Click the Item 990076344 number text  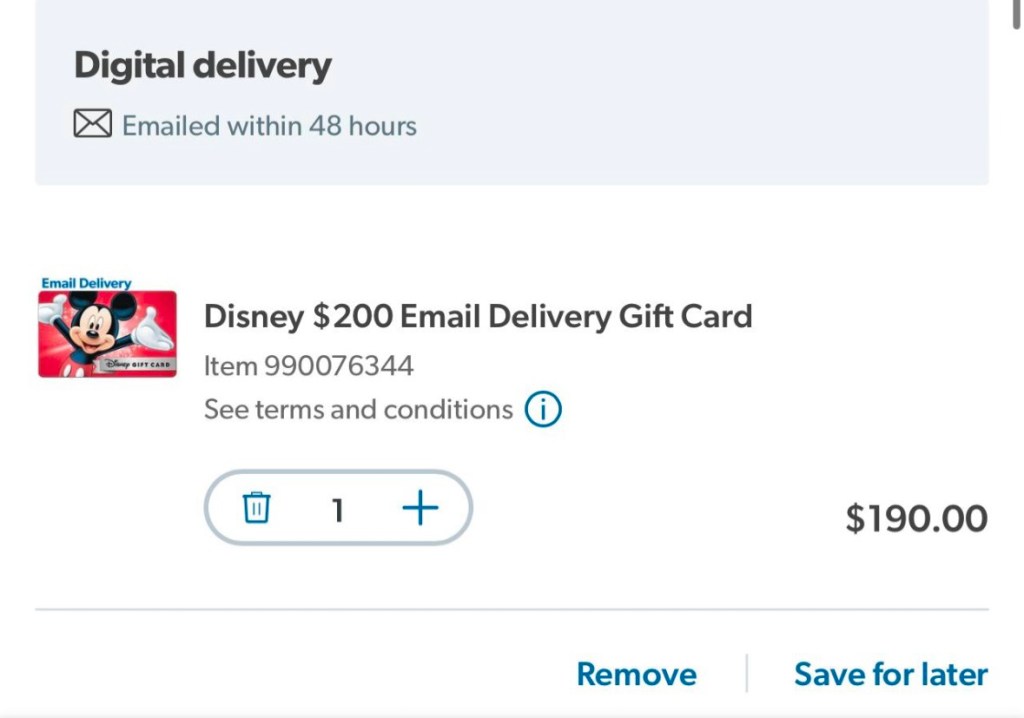[x=308, y=366]
